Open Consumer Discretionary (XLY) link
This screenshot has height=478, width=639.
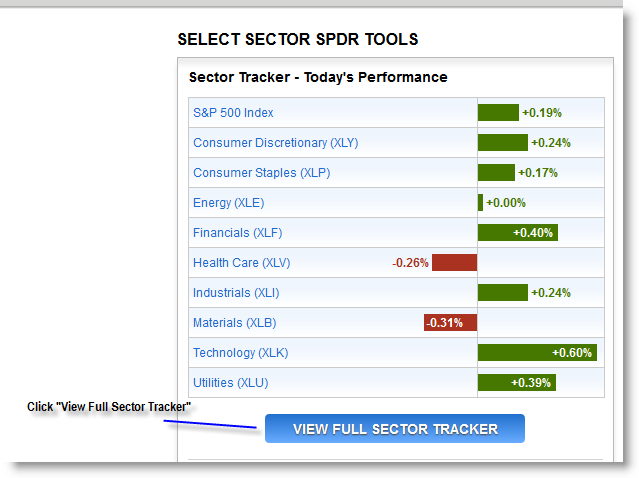[x=275, y=143]
